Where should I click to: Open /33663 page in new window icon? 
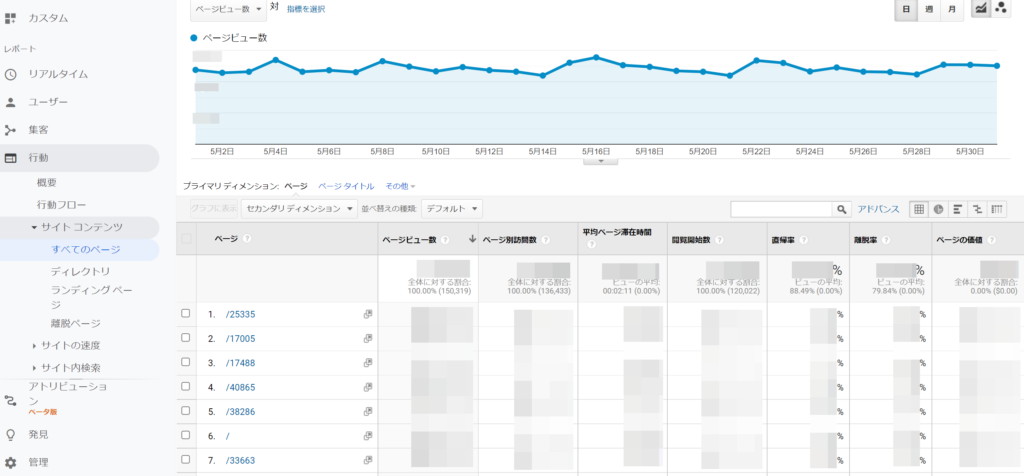[368, 460]
